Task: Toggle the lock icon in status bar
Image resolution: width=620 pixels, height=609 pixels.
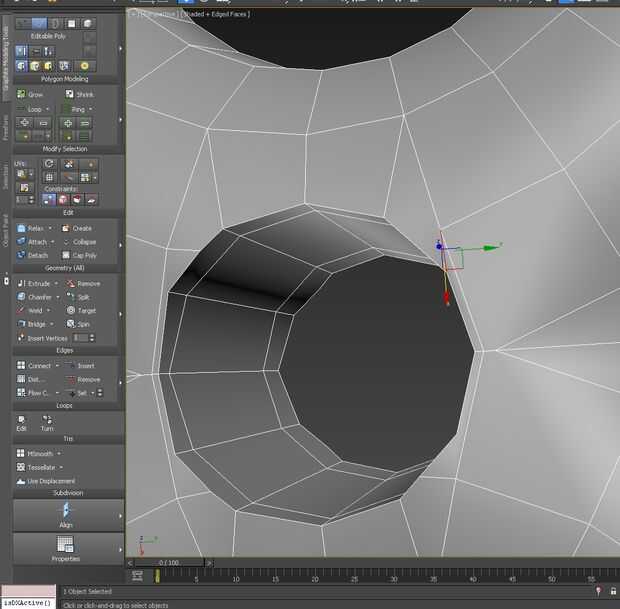Action: tap(613, 591)
